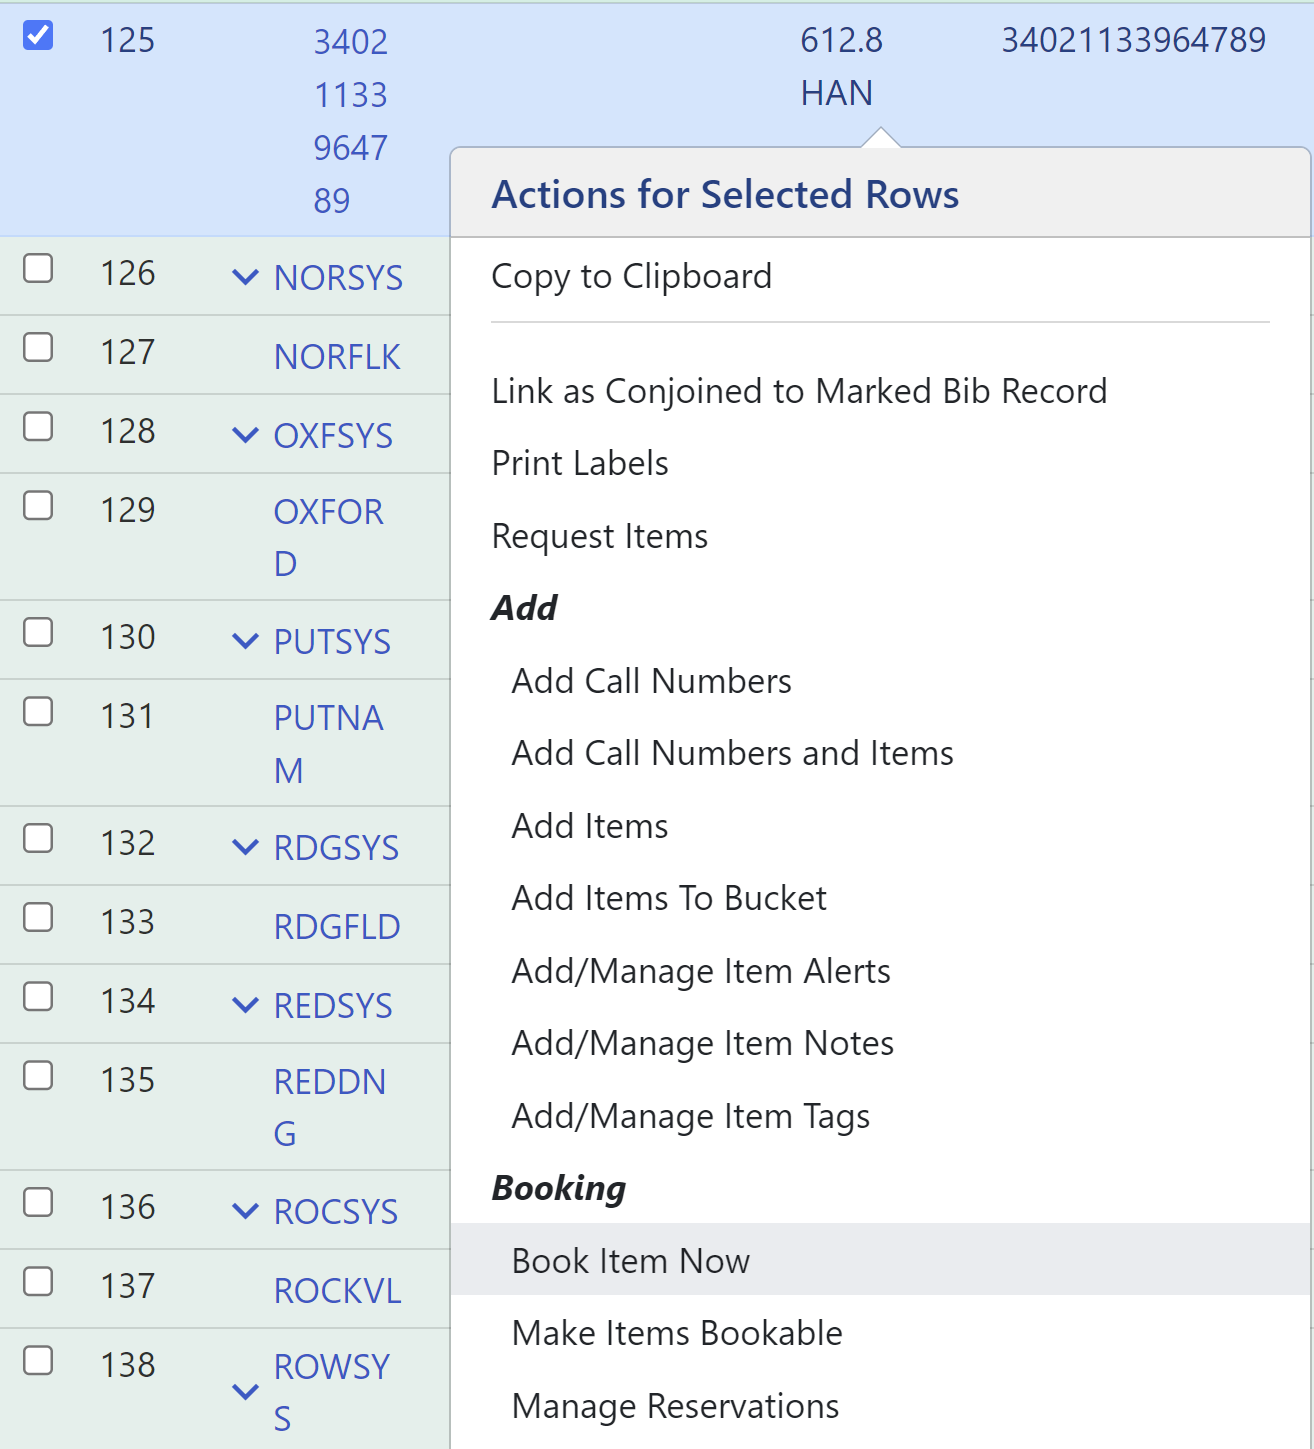Check the checkbox for row 137
The height and width of the screenshot is (1449, 1314).
tap(38, 1280)
